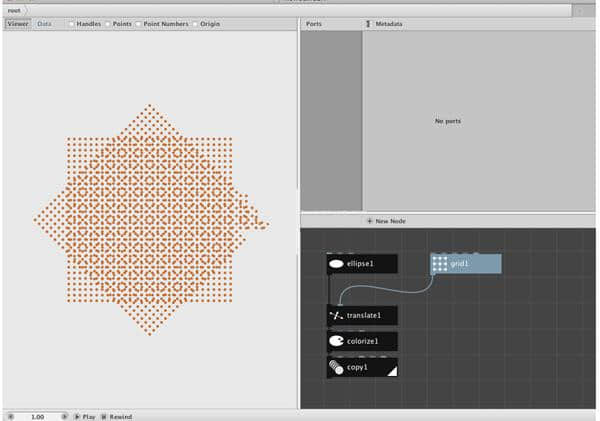This screenshot has width=600, height=421.
Task: Click the Metadata icon in Ports header
Action: [368, 23]
